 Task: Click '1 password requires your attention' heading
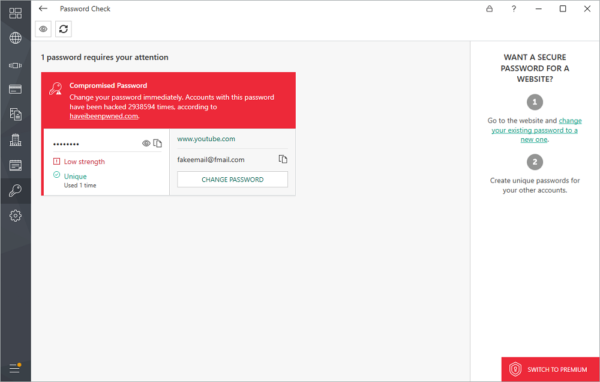point(105,57)
